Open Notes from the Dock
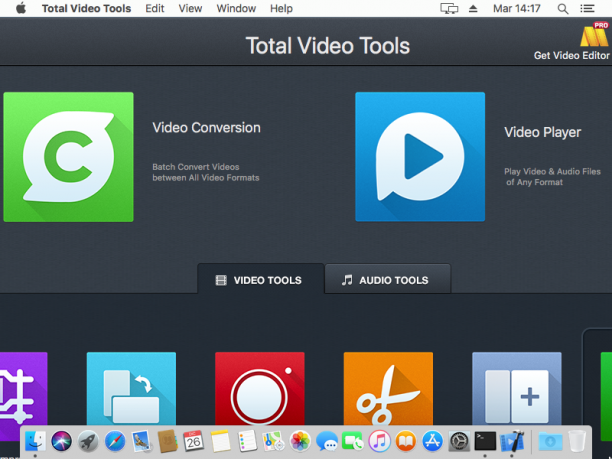This screenshot has height=459, width=612. point(221,441)
